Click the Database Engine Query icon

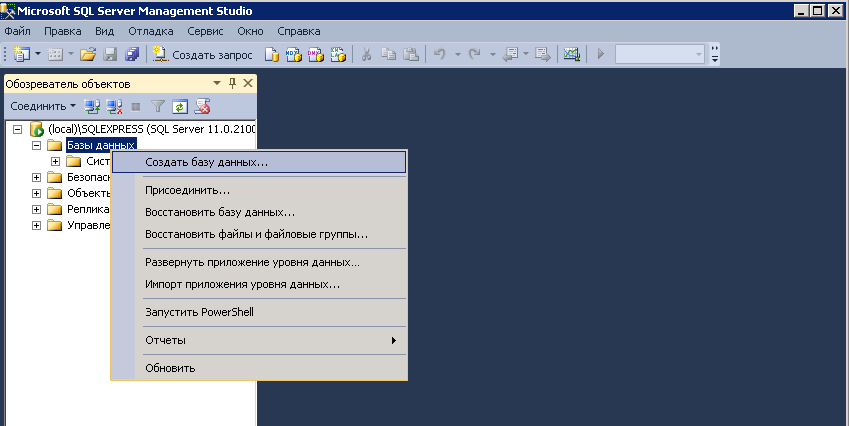[x=272, y=54]
